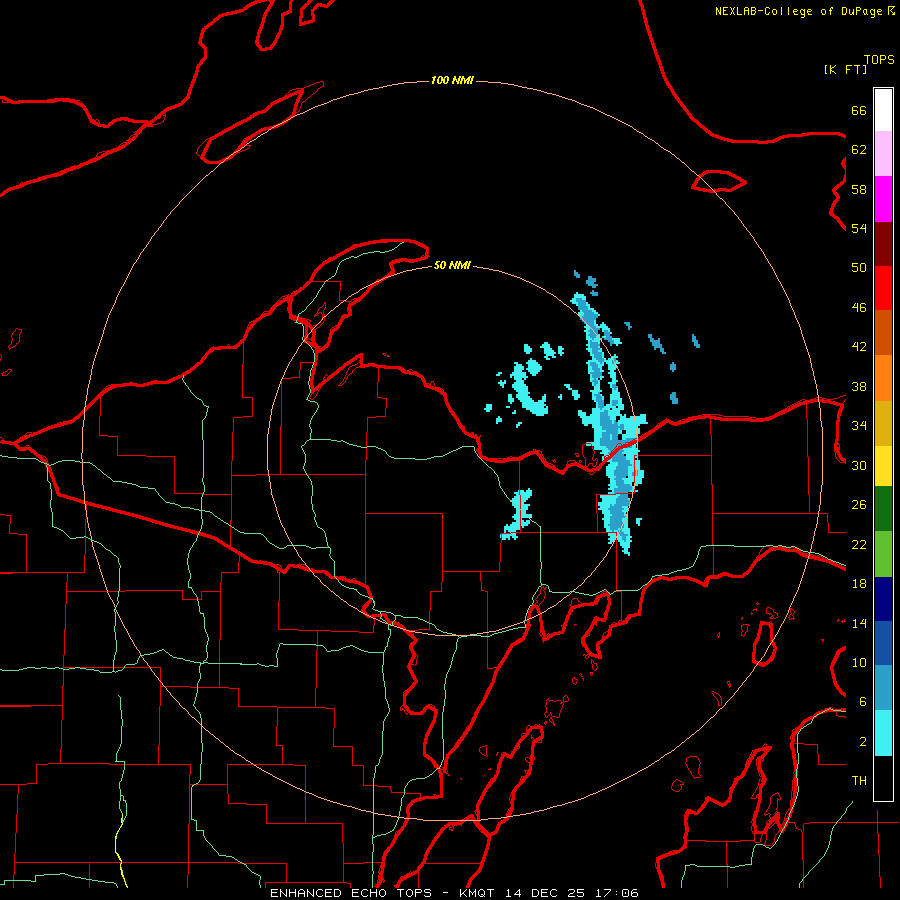Click the white top color swatch above 66
The height and width of the screenshot is (900, 900).
click(x=883, y=110)
